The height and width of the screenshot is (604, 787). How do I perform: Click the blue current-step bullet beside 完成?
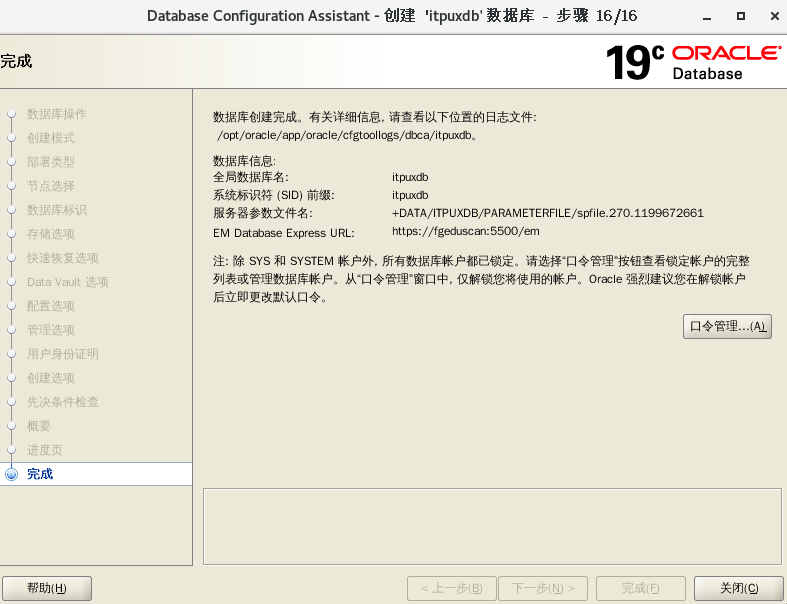pyautogui.click(x=11, y=474)
